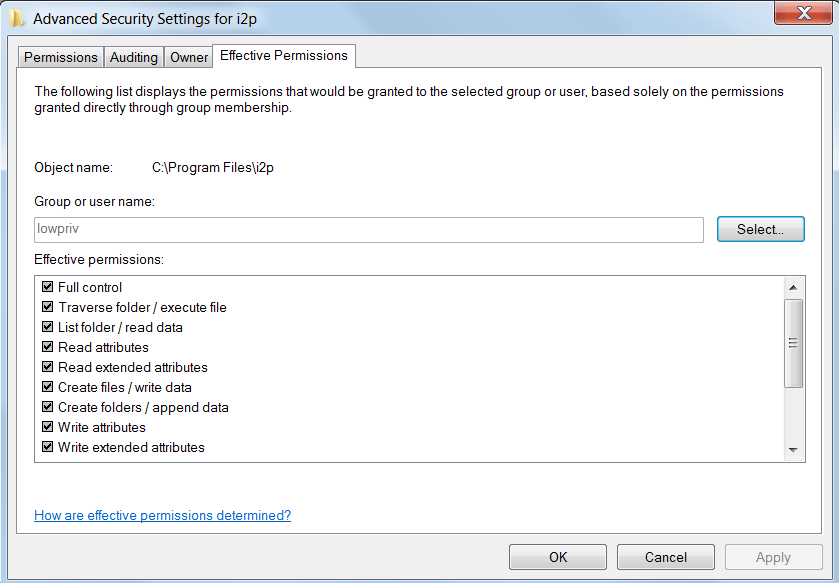This screenshot has height=583, width=839.
Task: Click the object path C:\Program Files\i2p
Action: click(x=213, y=167)
